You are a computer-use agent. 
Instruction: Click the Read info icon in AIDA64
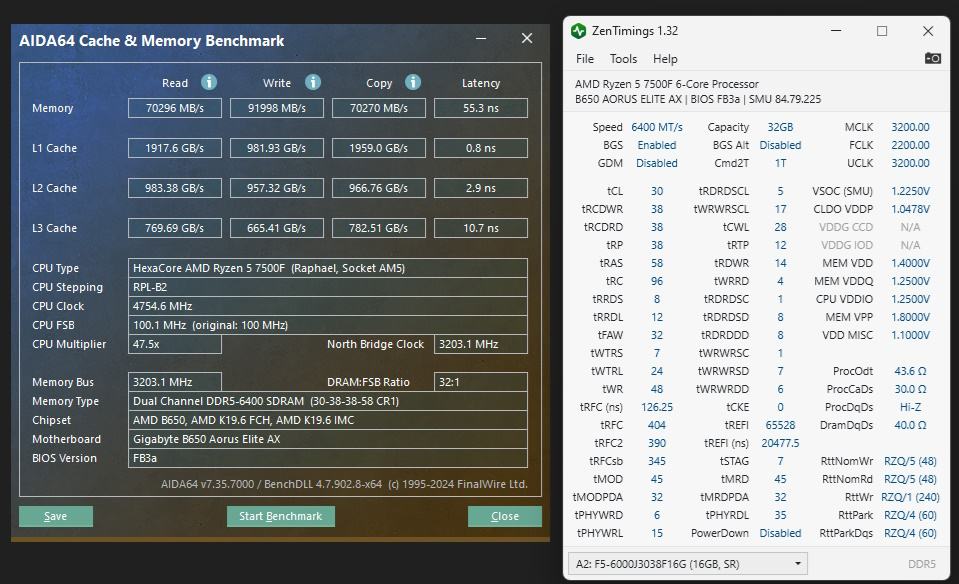pos(209,82)
